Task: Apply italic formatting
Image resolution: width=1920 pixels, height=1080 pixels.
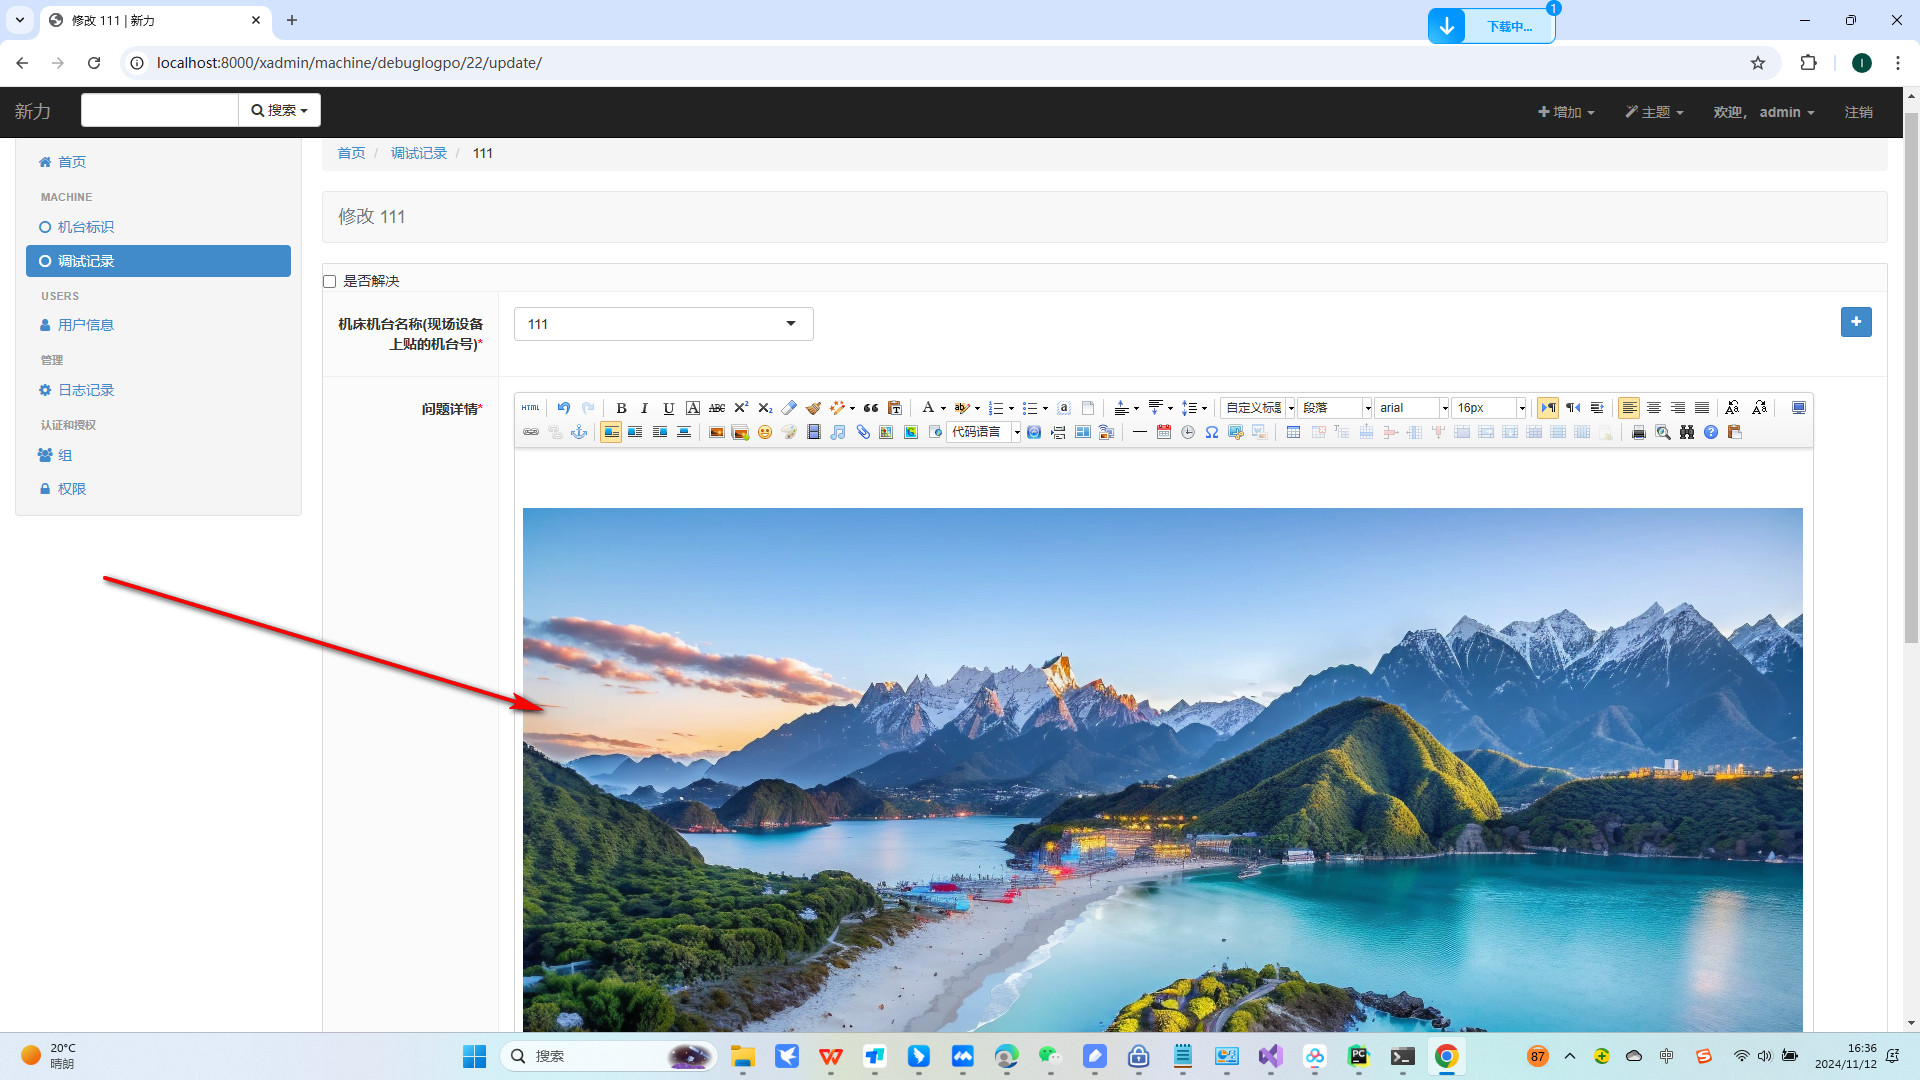Action: 645,408
